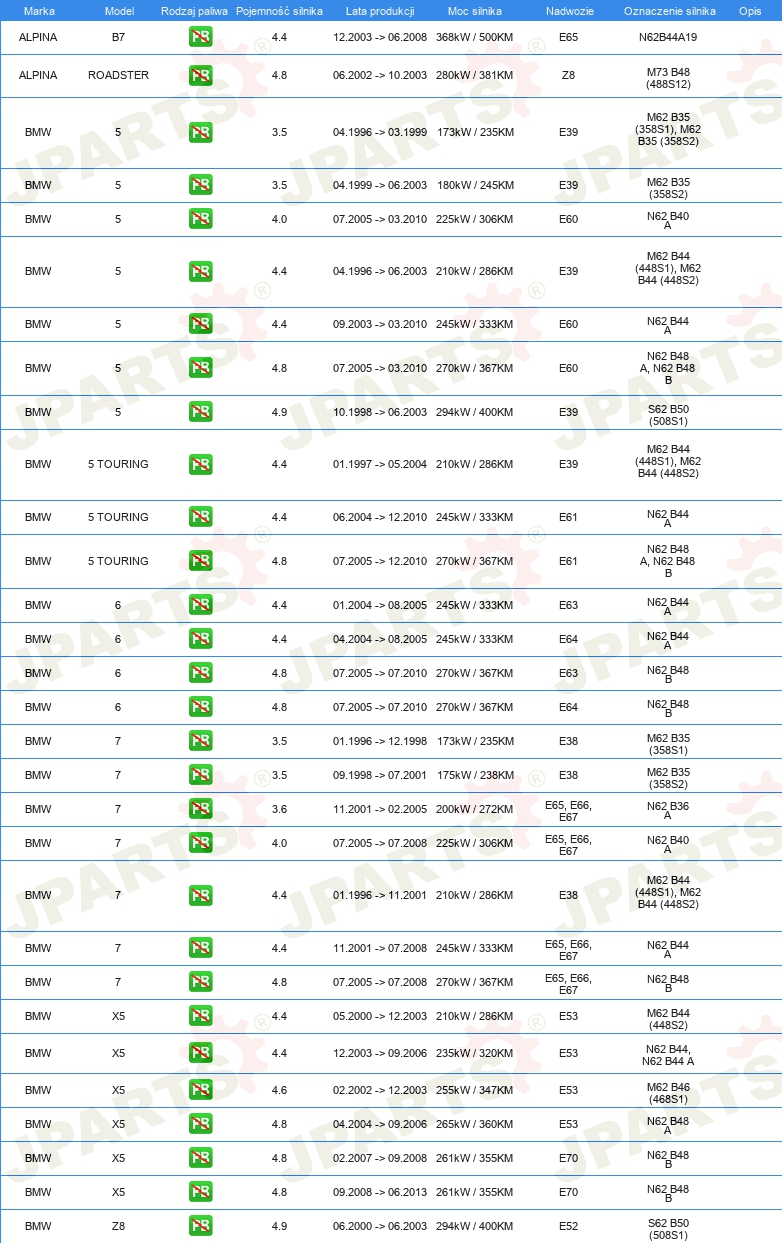782x1243 pixels.
Task: Click fuel icon for BMW Z8 4.9 row
Action: tap(200, 1226)
